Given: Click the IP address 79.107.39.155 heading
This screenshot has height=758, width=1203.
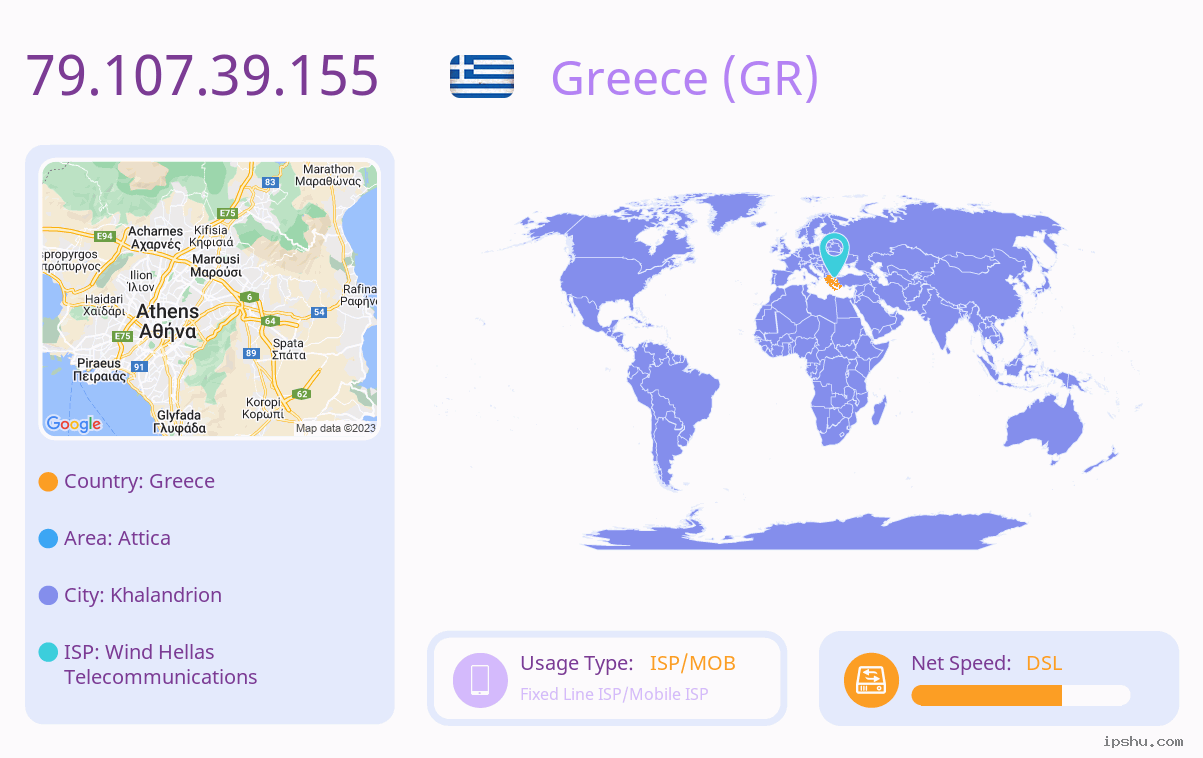Looking at the screenshot, I should [x=202, y=75].
